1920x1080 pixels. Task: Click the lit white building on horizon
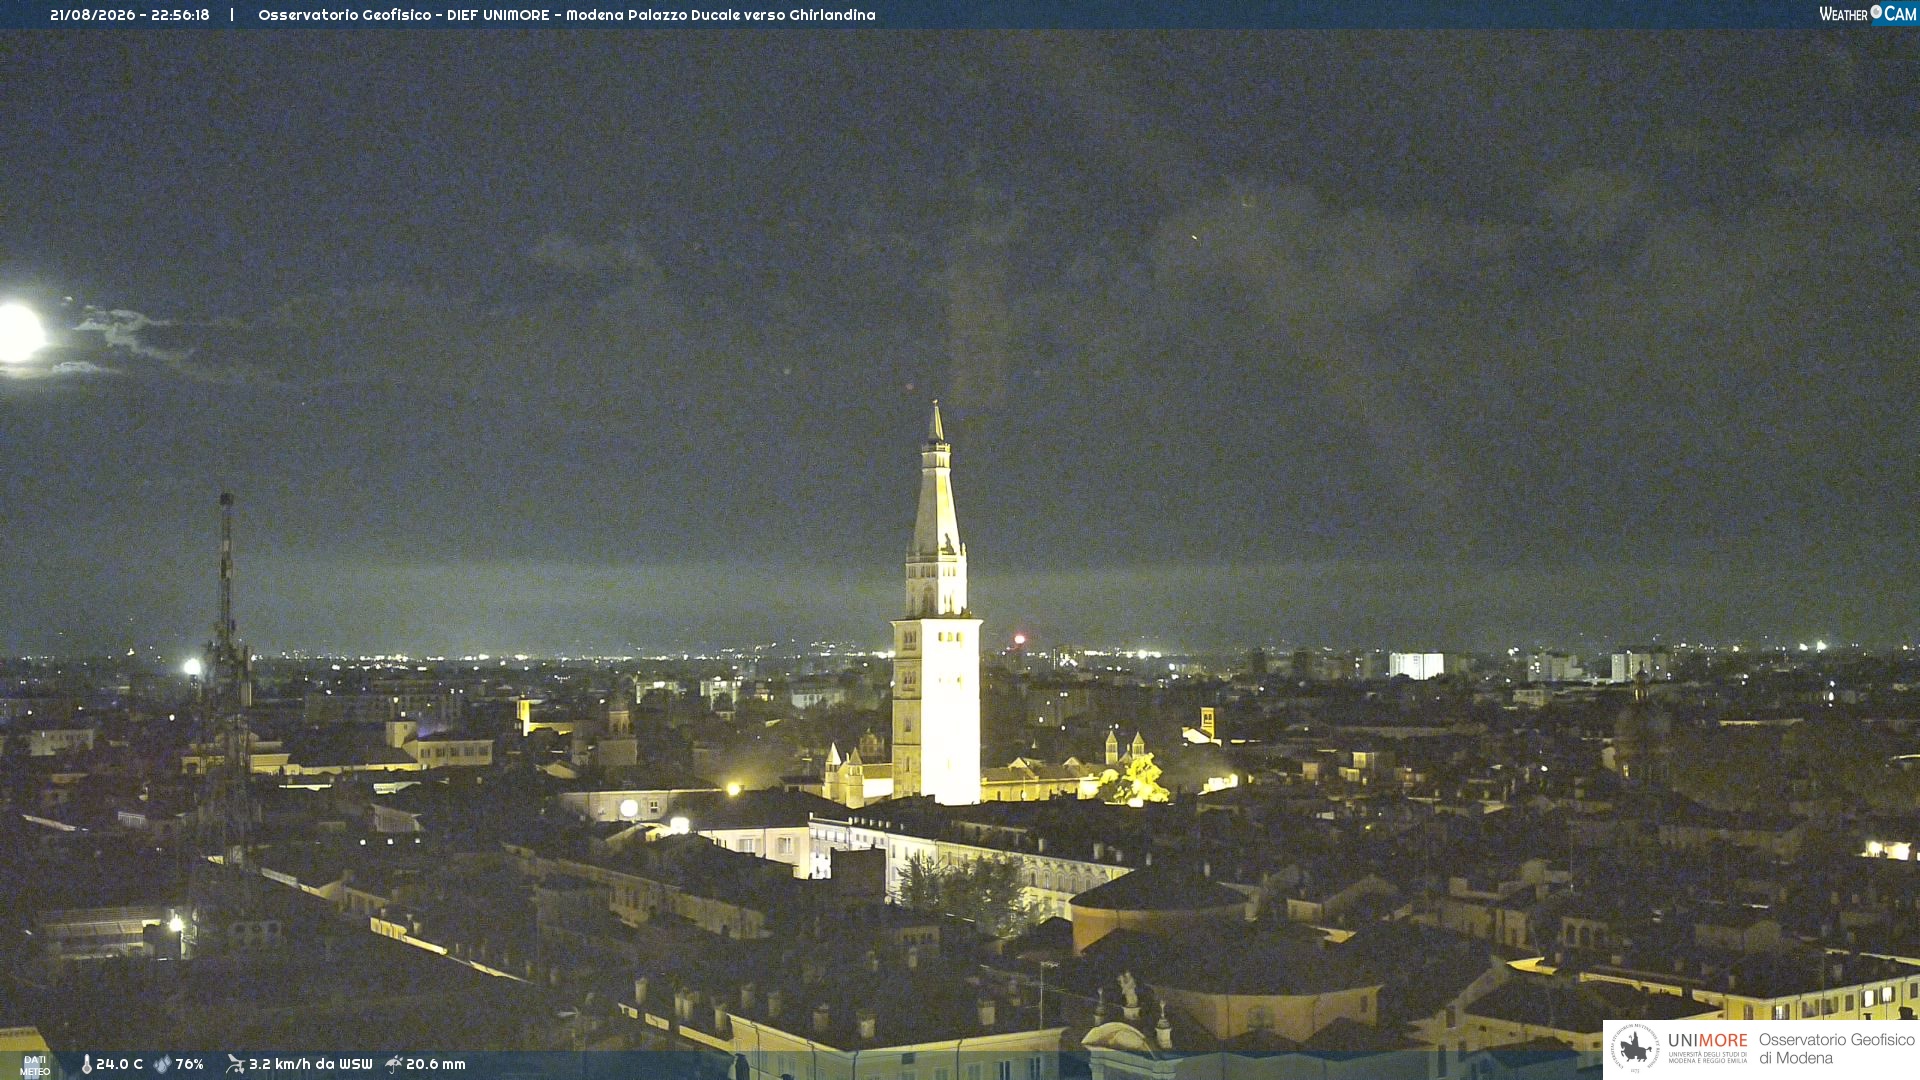click(1416, 665)
